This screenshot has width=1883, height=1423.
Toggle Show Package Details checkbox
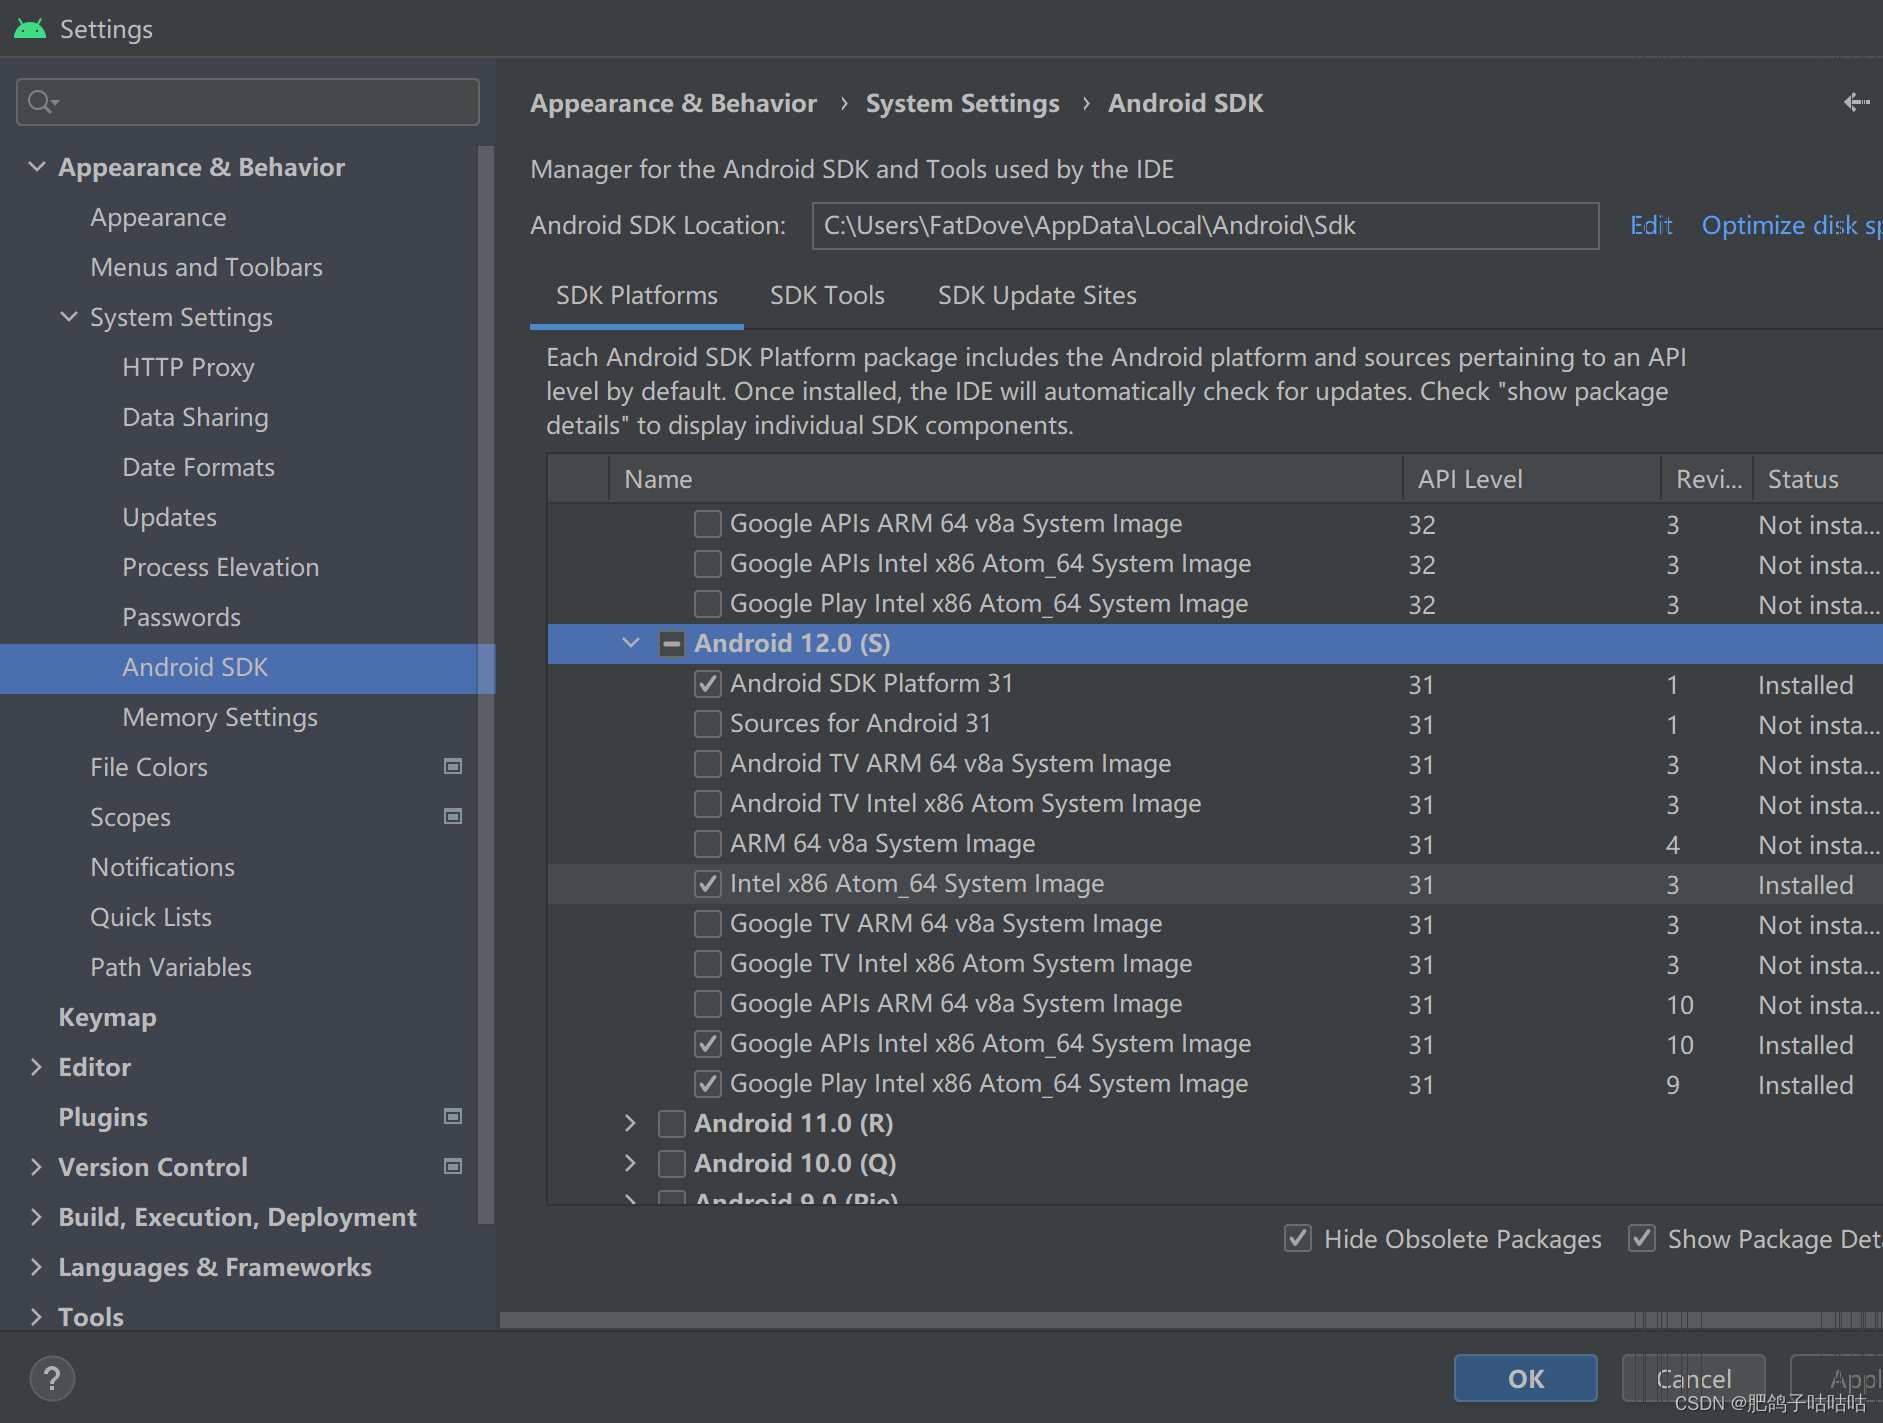pyautogui.click(x=1642, y=1238)
